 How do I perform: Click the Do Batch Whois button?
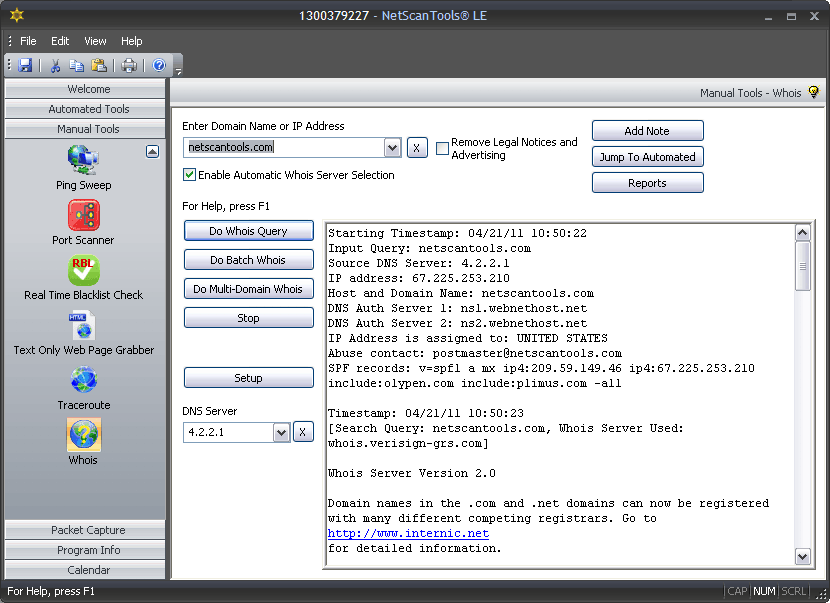click(x=248, y=260)
